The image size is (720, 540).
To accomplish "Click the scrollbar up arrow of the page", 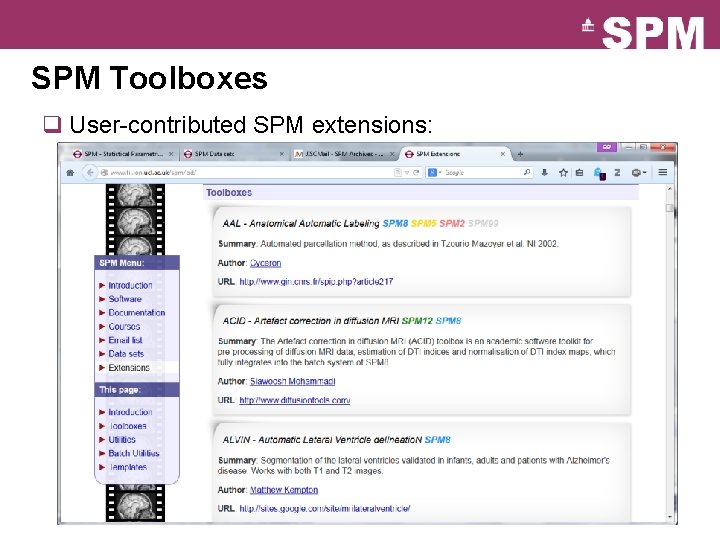I will [670, 189].
